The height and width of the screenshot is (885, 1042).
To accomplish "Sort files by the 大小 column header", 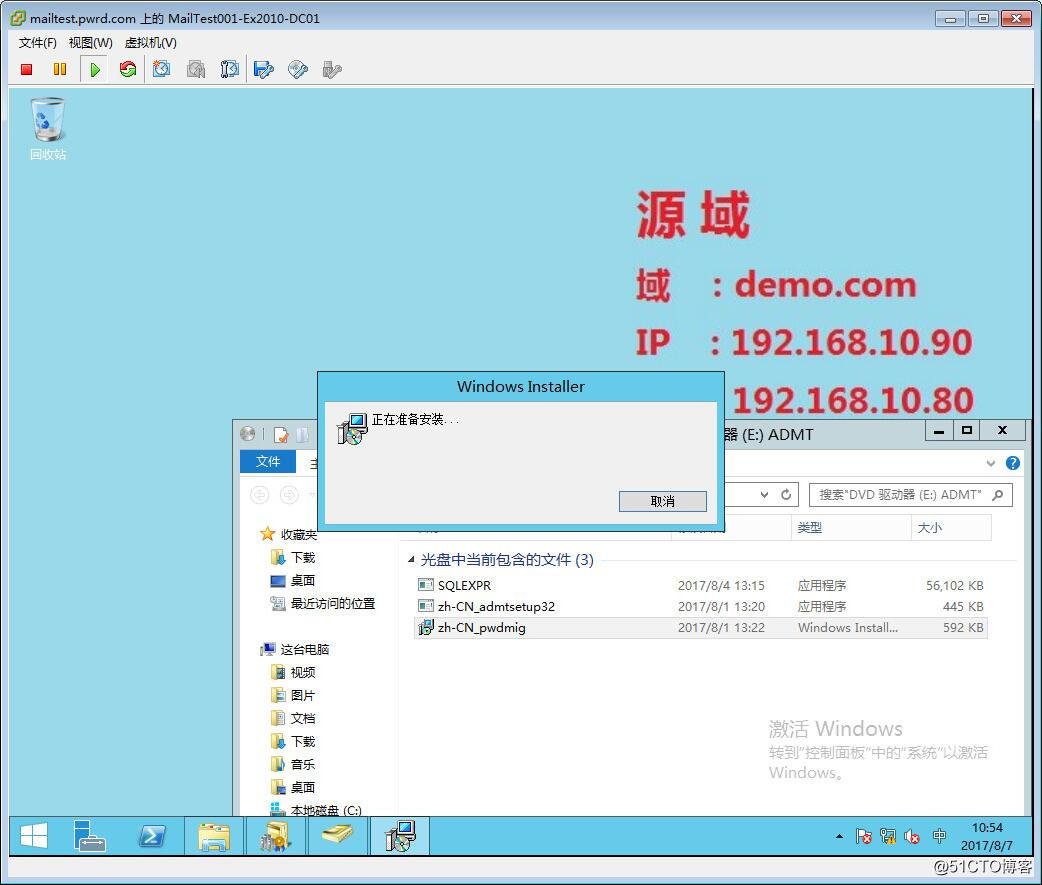I will [950, 528].
